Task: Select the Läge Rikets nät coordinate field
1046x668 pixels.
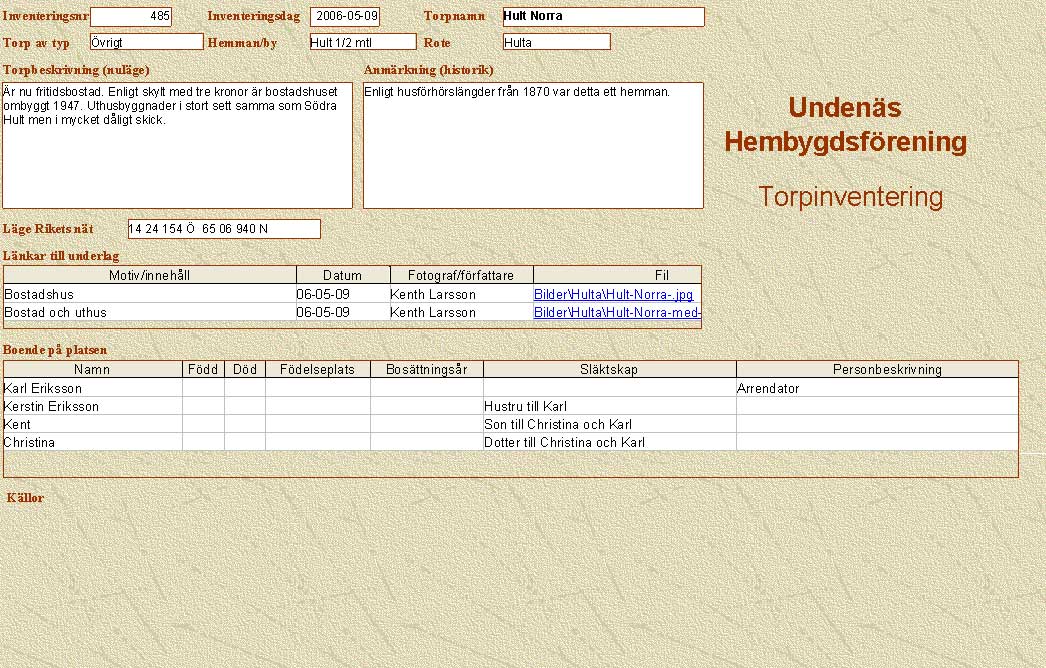Action: (x=224, y=229)
